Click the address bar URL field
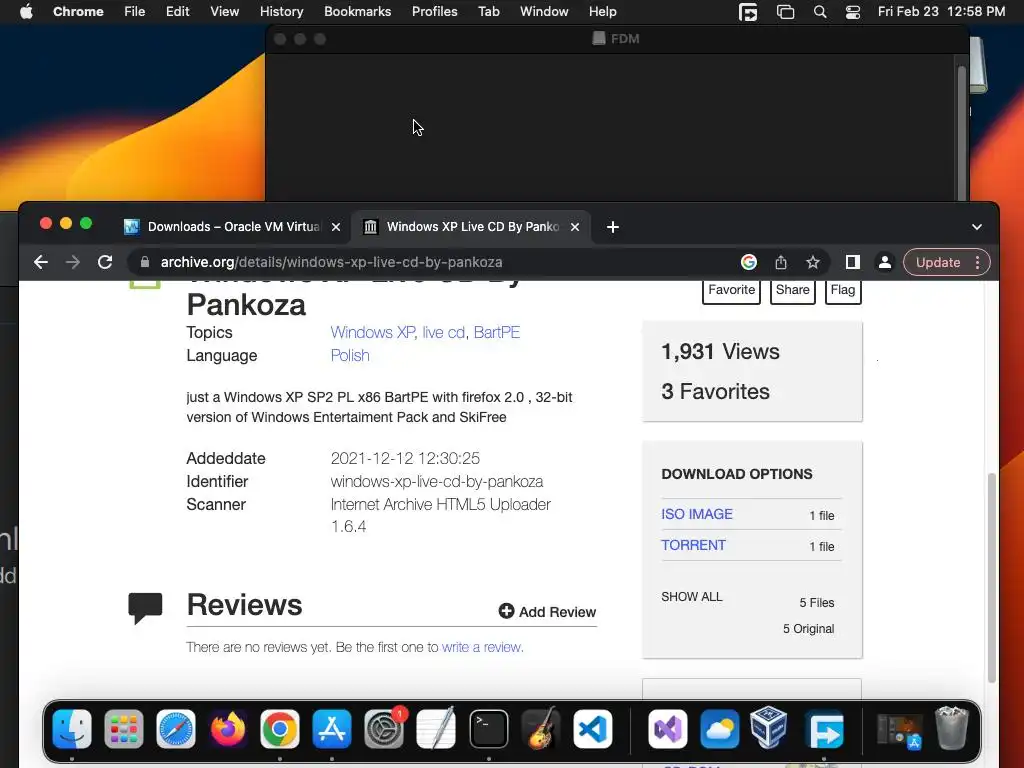Screen dimensions: 1024x768 click(431, 263)
